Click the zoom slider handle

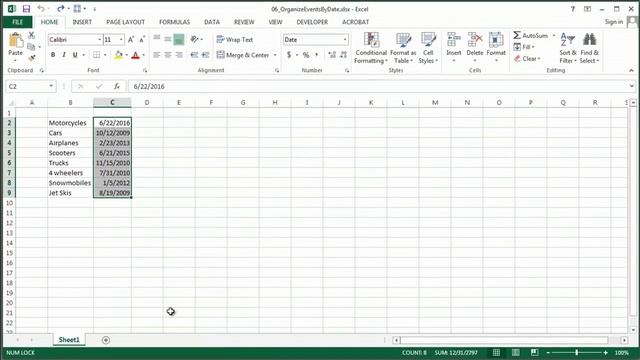click(577, 352)
